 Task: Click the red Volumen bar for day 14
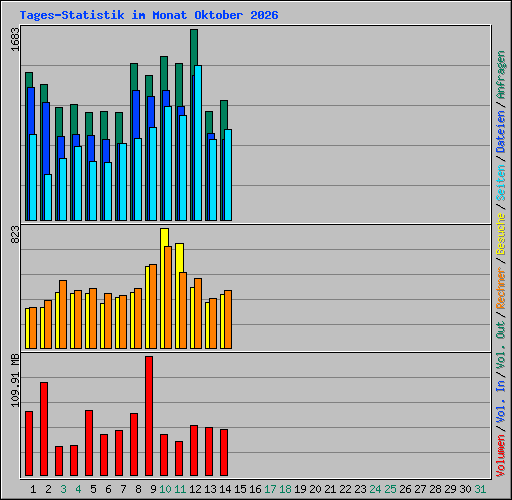[x=224, y=452]
